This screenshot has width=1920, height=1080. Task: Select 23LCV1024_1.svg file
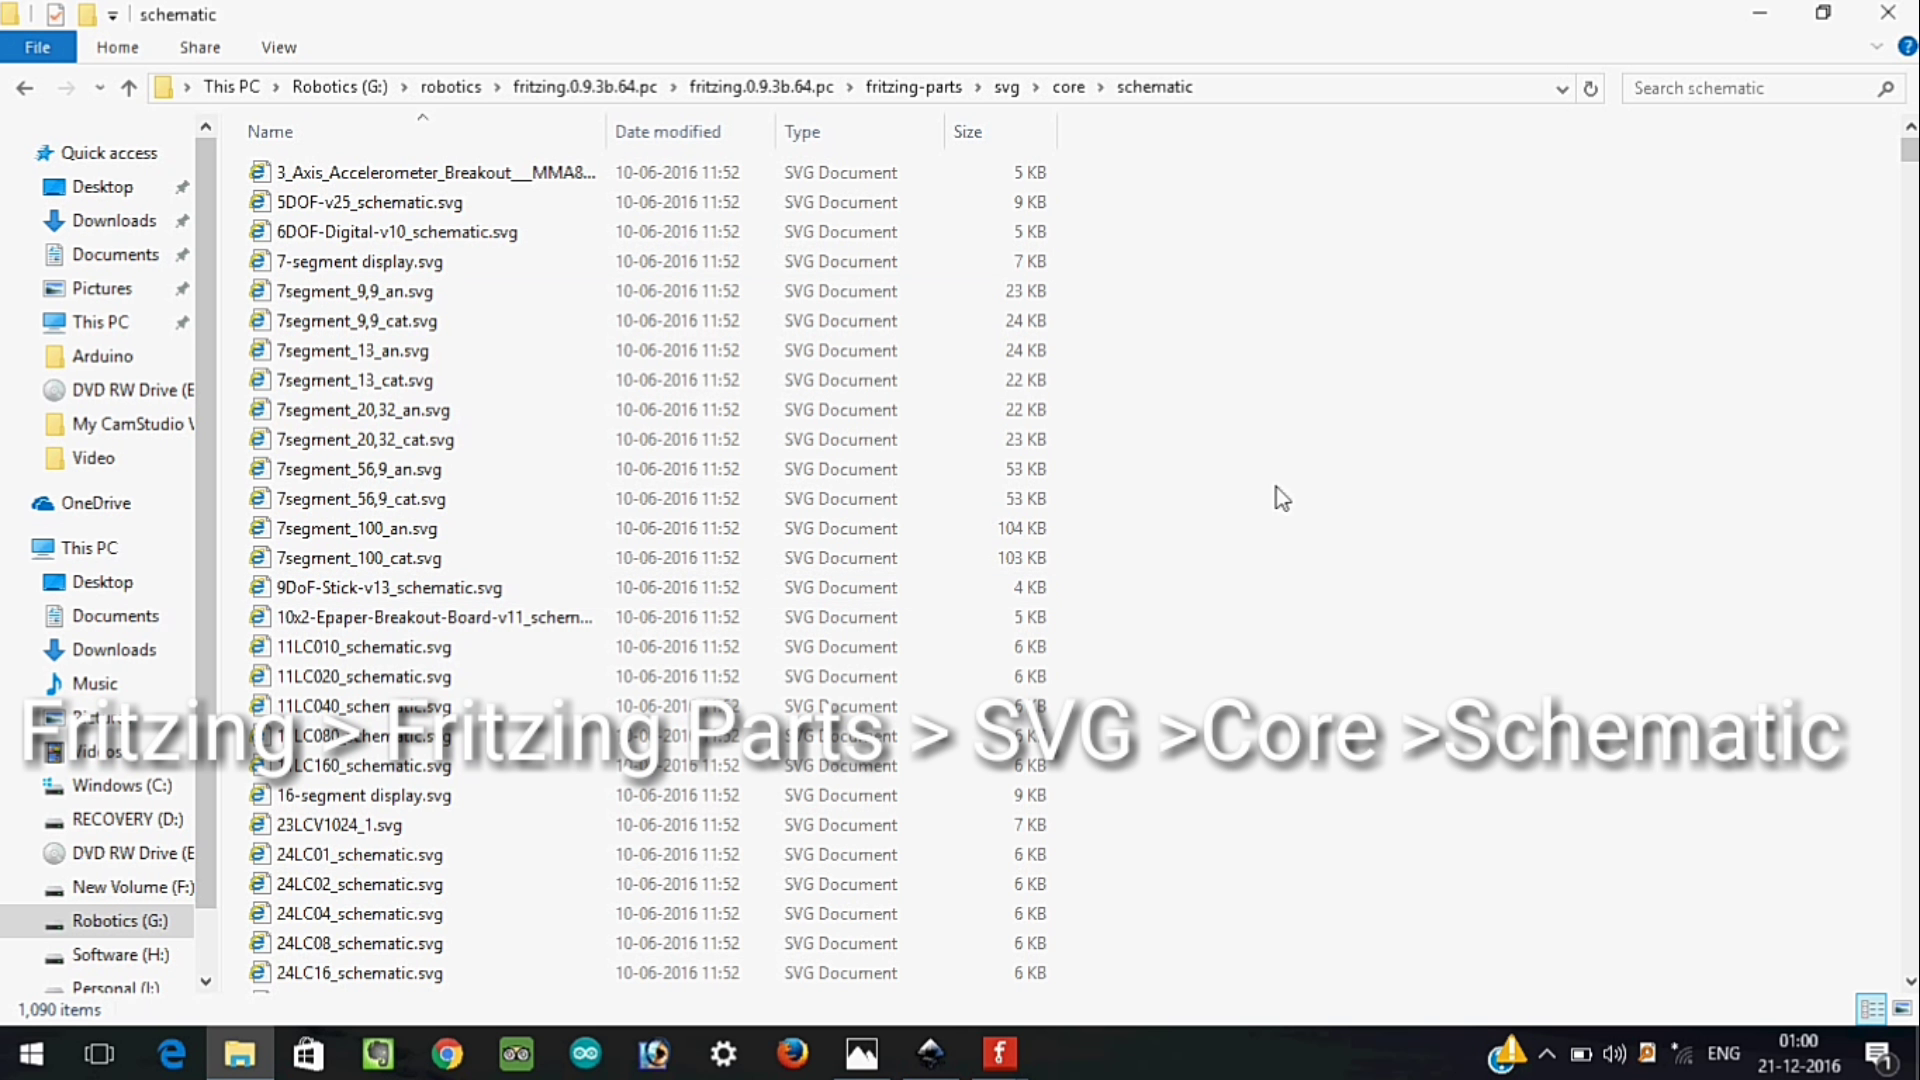339,825
